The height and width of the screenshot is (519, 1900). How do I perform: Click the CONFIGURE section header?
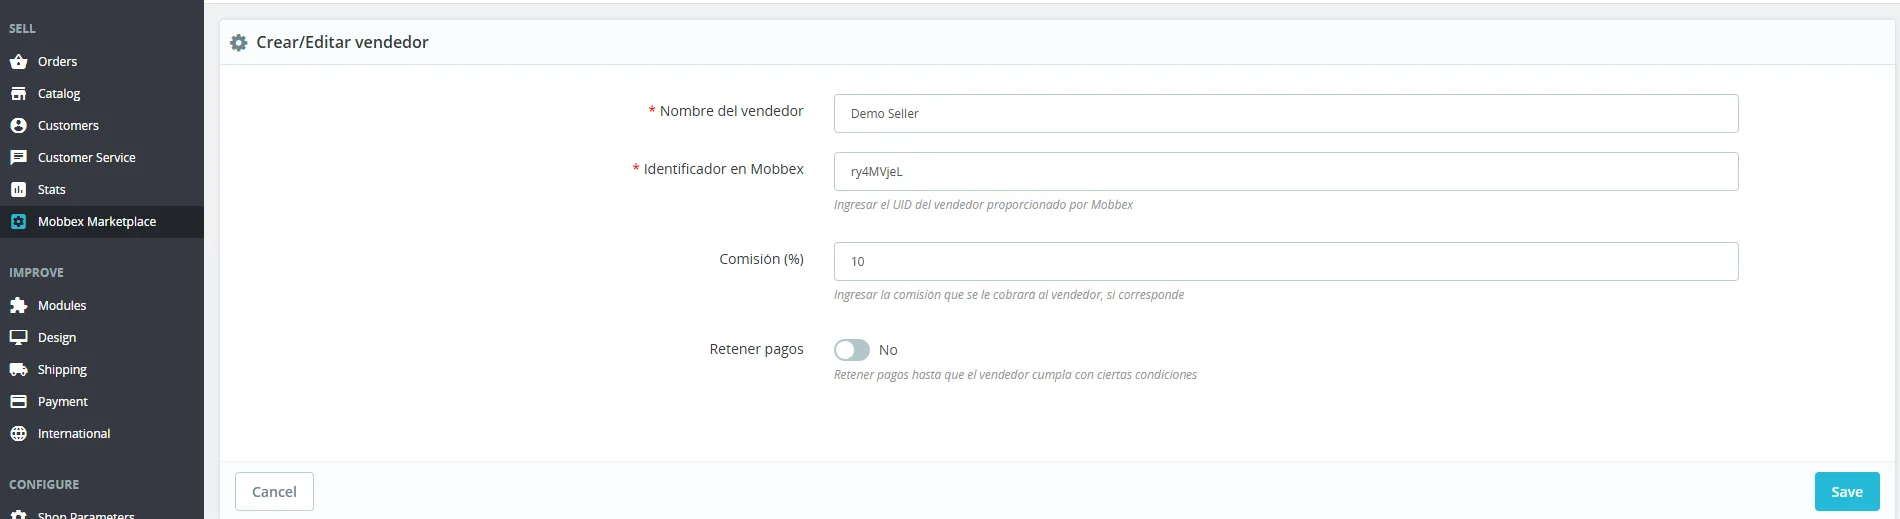point(44,485)
